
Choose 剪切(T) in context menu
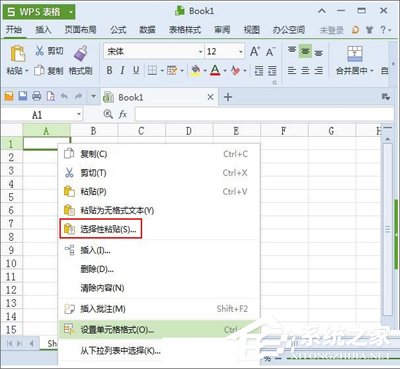(159, 173)
